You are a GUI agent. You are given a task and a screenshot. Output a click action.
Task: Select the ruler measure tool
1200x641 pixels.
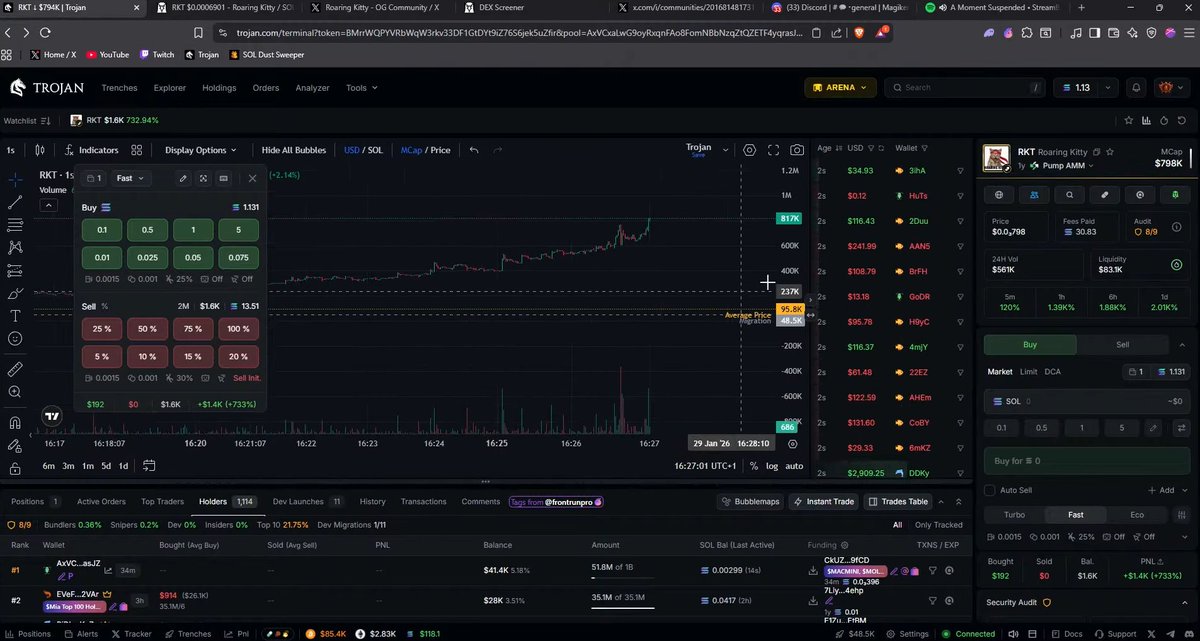pos(15,368)
